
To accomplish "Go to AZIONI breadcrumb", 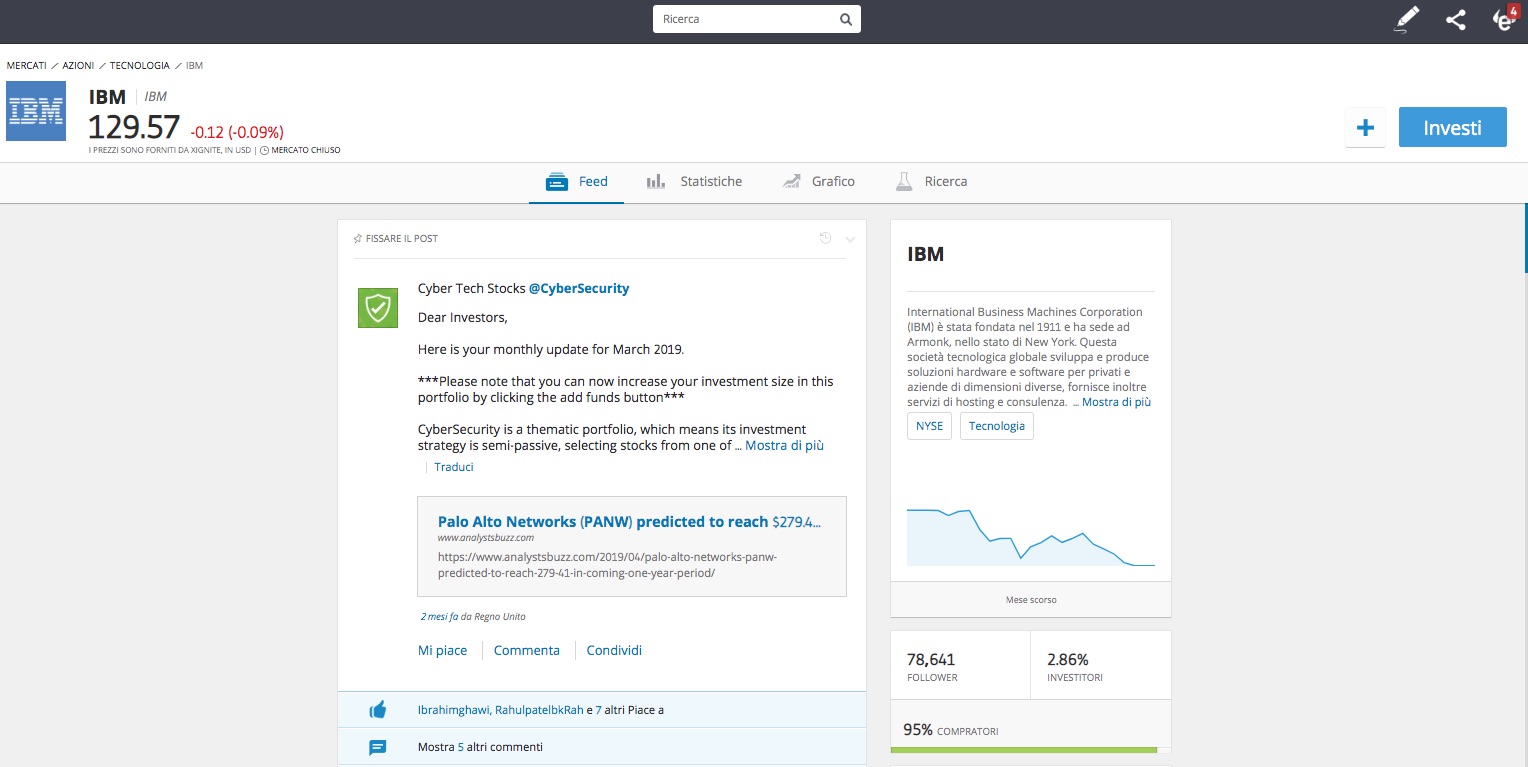I will point(78,66).
